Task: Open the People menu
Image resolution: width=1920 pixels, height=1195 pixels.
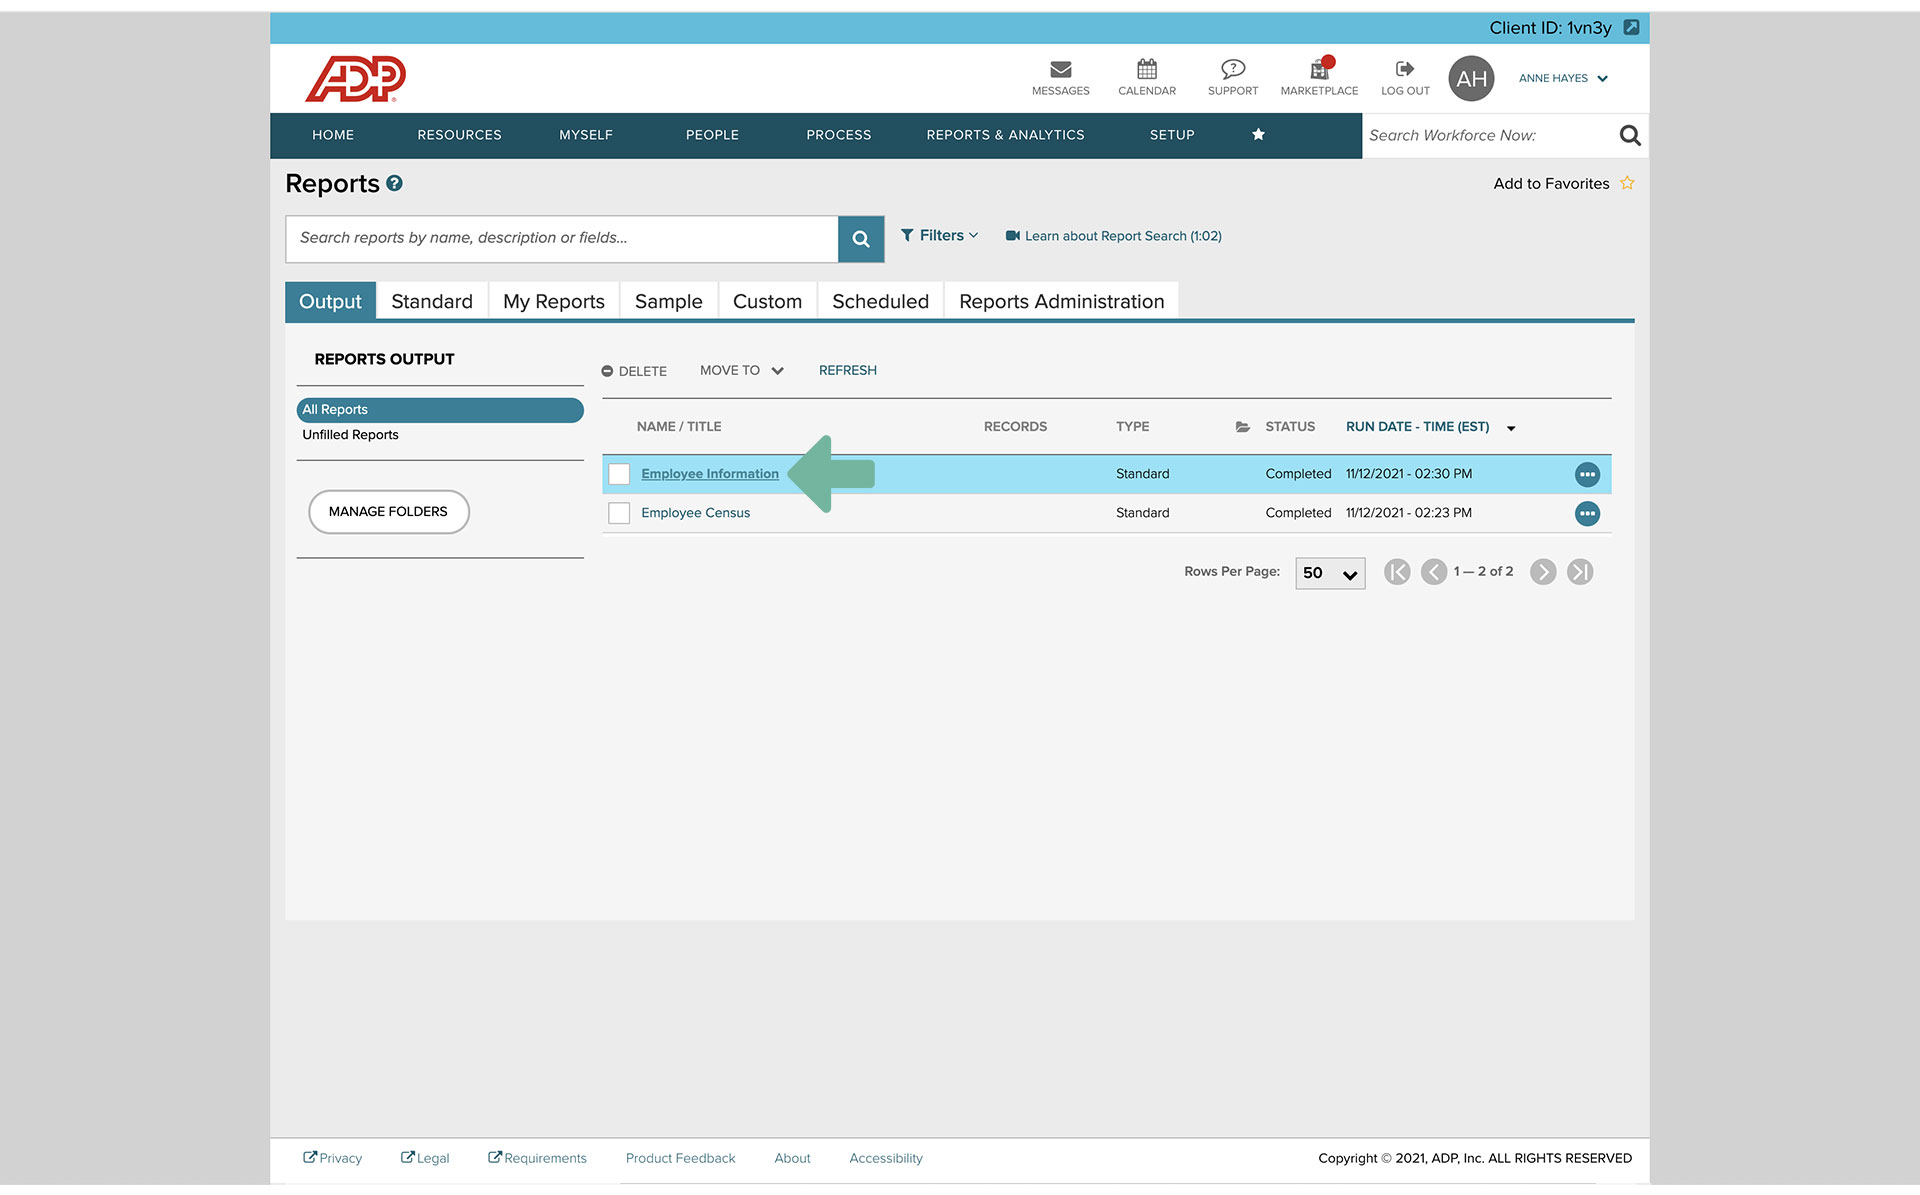Action: point(712,135)
